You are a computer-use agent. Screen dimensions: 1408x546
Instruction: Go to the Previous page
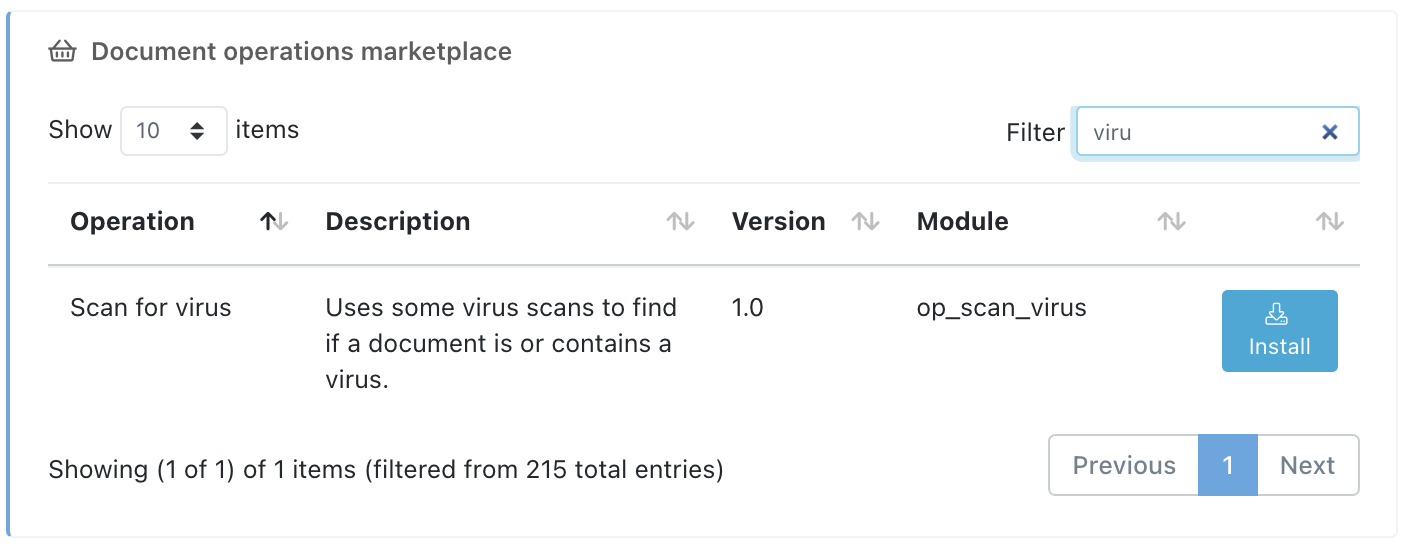point(1123,465)
